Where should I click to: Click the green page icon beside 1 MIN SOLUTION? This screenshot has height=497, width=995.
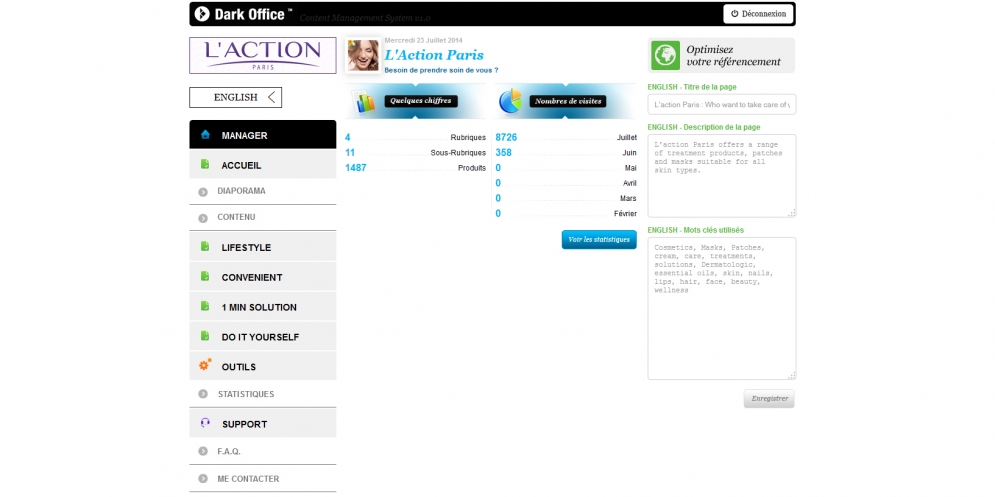205,306
